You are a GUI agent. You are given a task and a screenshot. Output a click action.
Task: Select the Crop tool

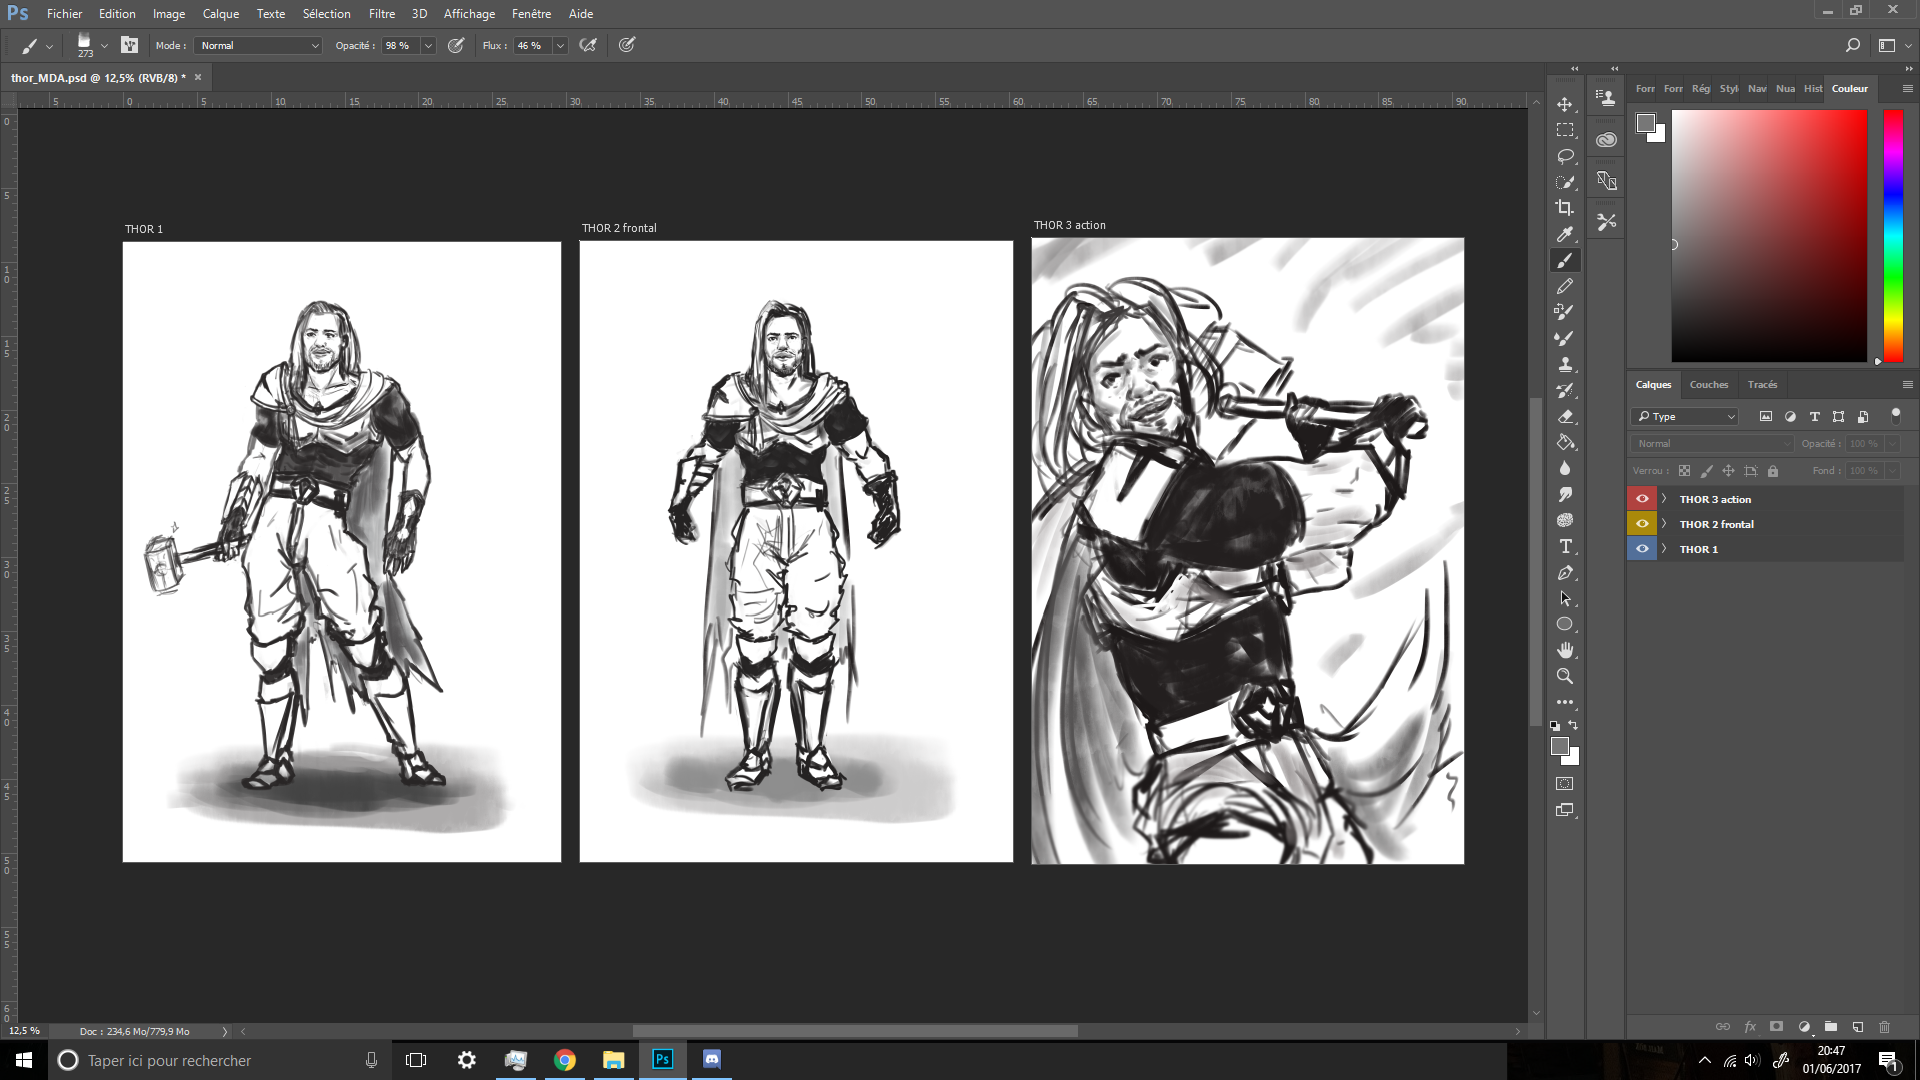1565,208
